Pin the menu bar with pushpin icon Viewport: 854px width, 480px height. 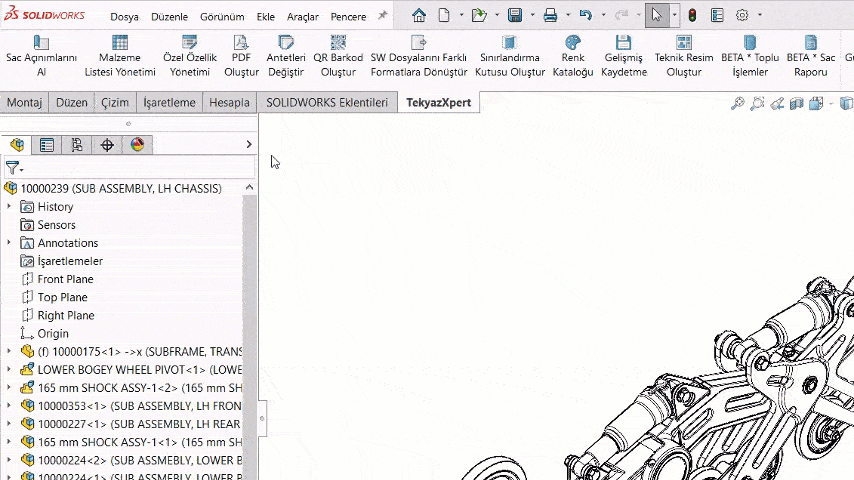coord(383,15)
